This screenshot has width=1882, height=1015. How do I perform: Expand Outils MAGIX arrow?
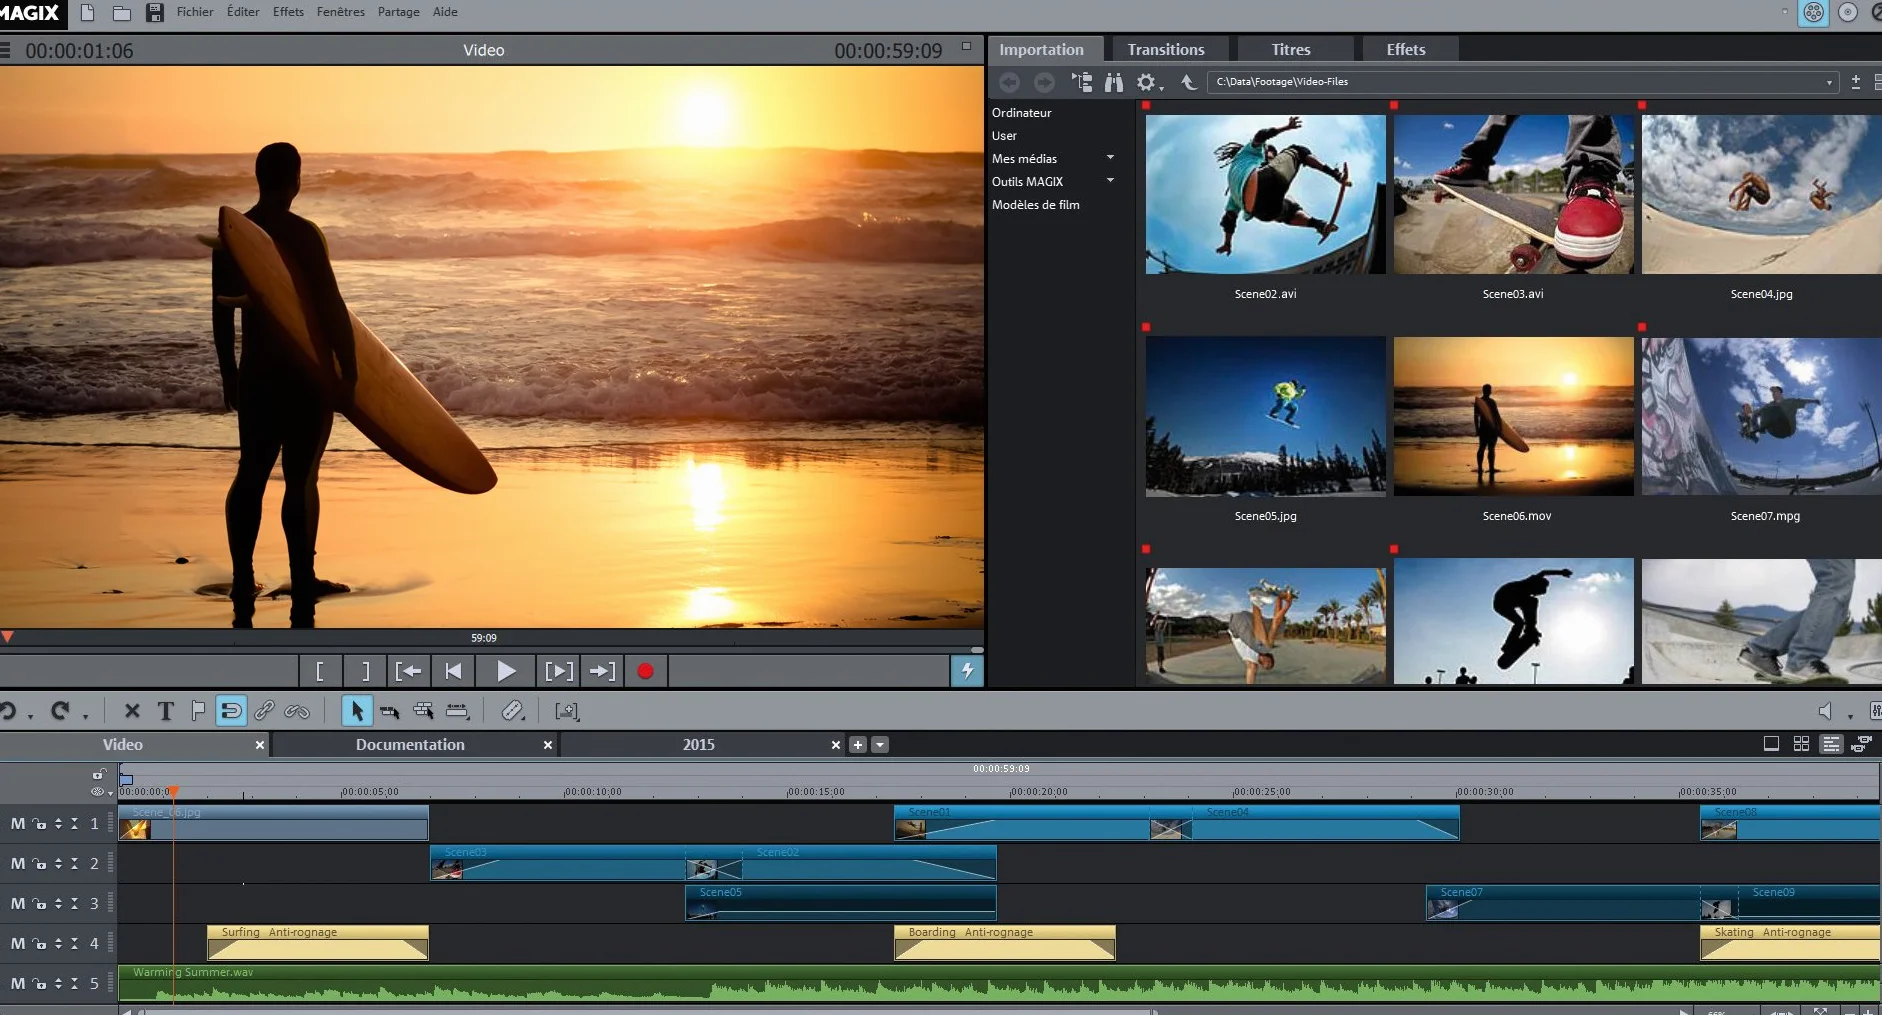(1110, 181)
